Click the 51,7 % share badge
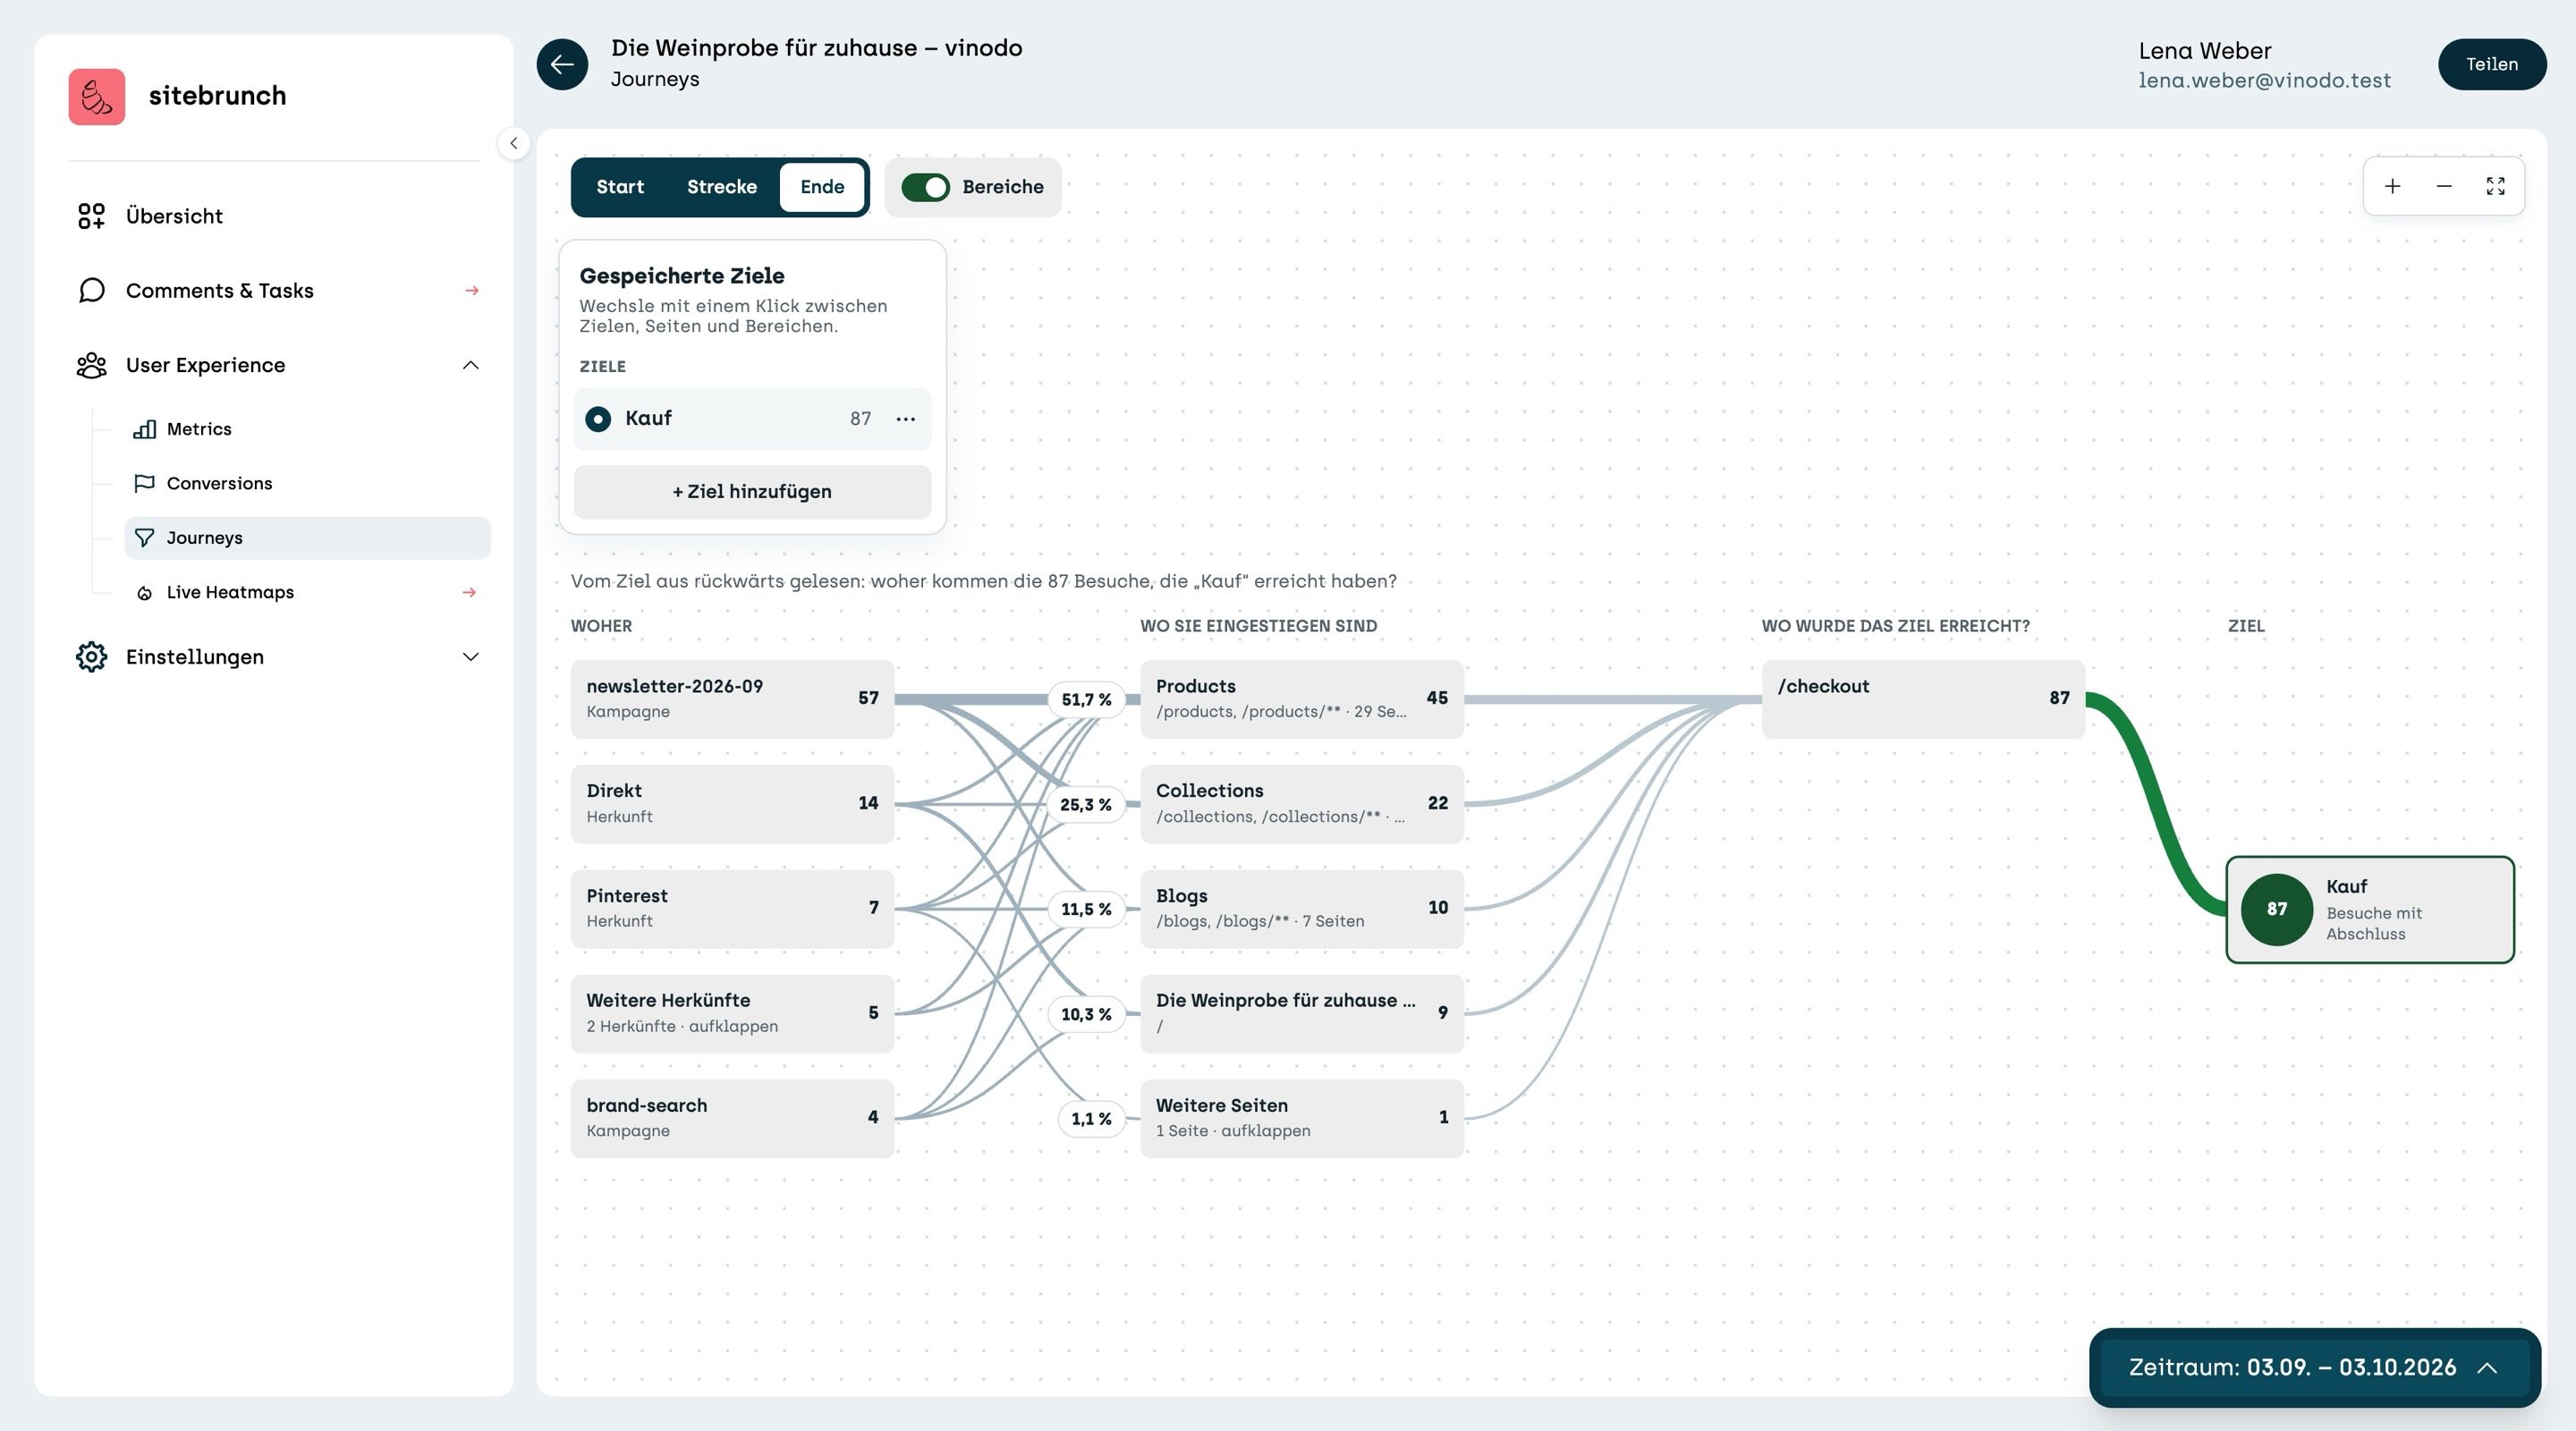This screenshot has width=2576, height=1431. (1086, 700)
